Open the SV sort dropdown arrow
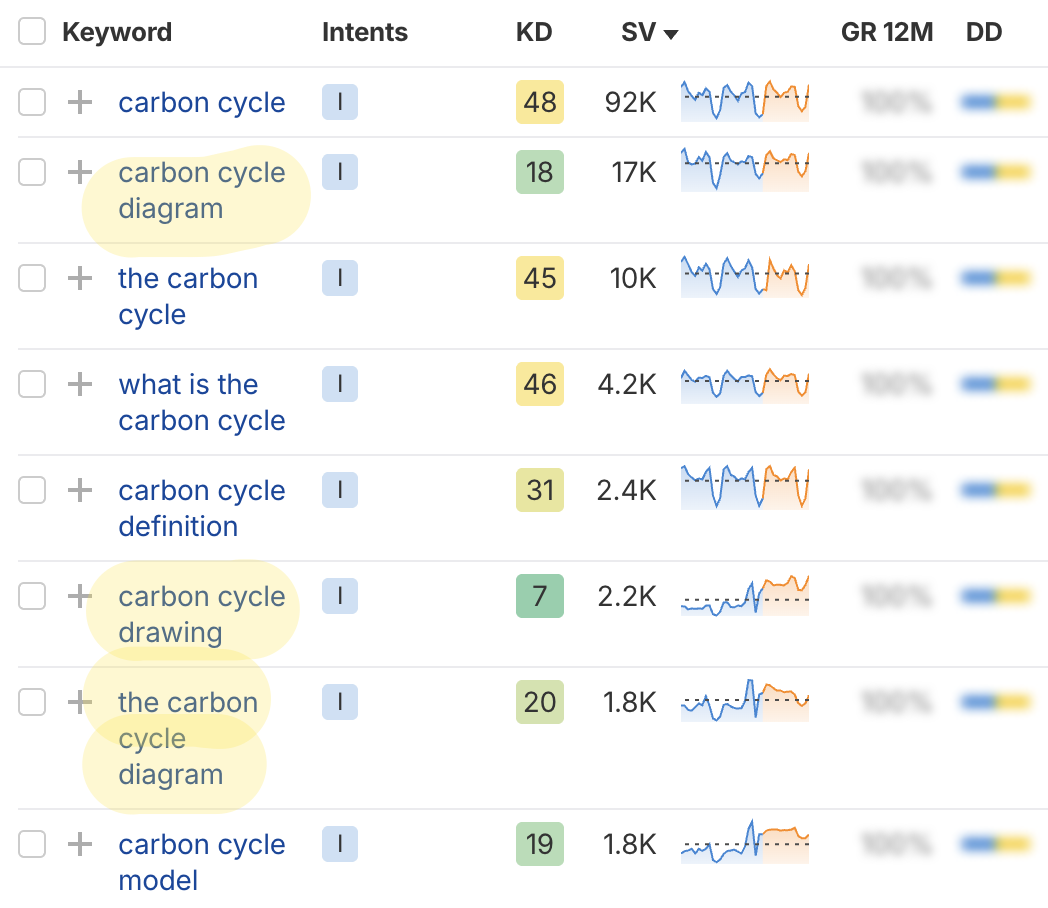The width and height of the screenshot is (1048, 908). coord(670,34)
